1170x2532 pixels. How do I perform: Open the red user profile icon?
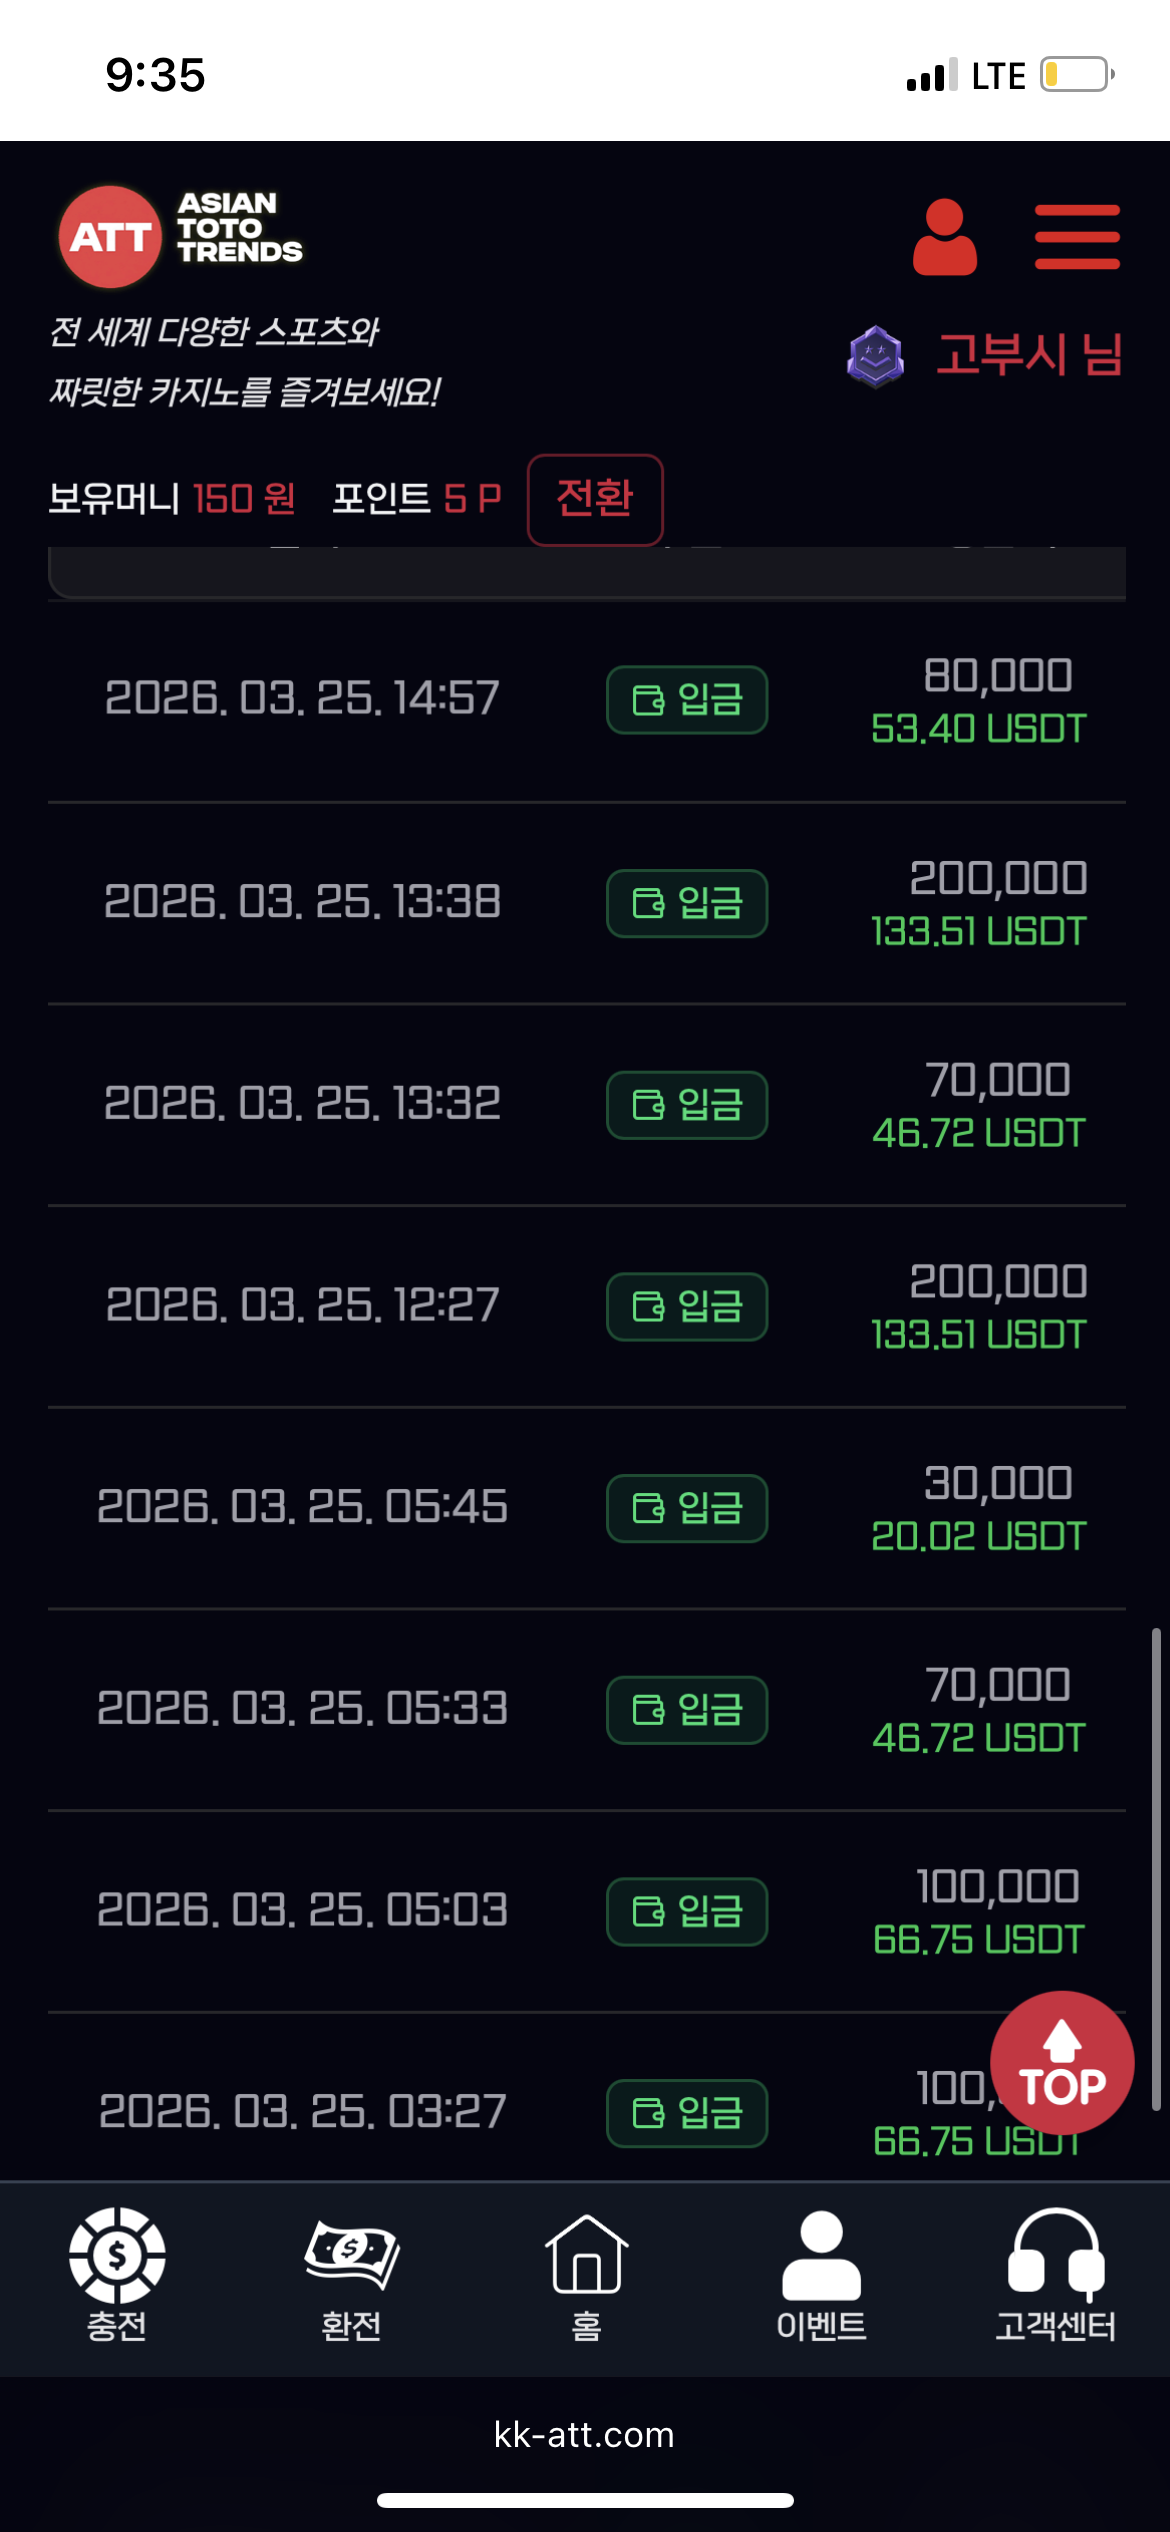[x=944, y=237]
